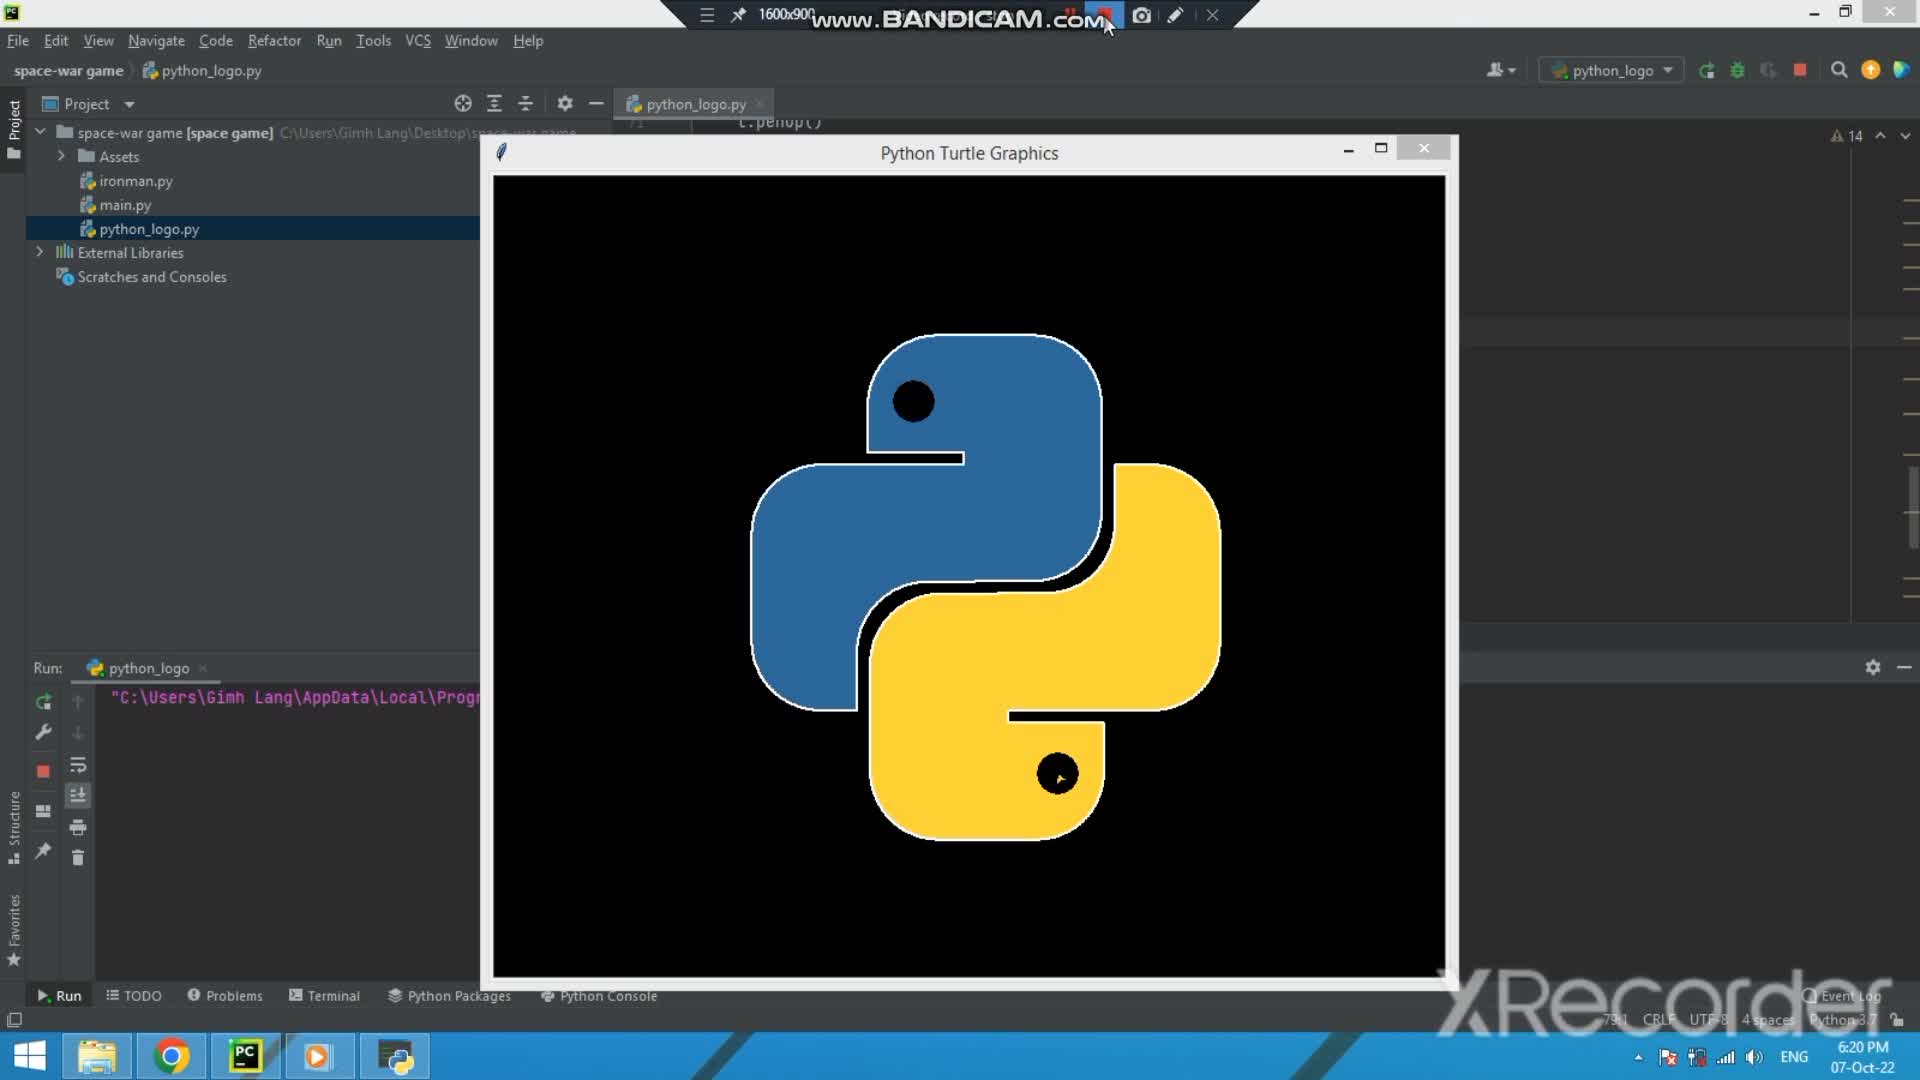Open main.py from the project tree
The height and width of the screenshot is (1080, 1920).
[x=124, y=204]
